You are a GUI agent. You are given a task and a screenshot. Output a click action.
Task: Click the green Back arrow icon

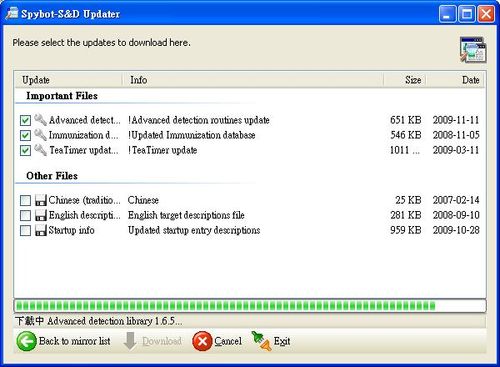tap(26, 341)
